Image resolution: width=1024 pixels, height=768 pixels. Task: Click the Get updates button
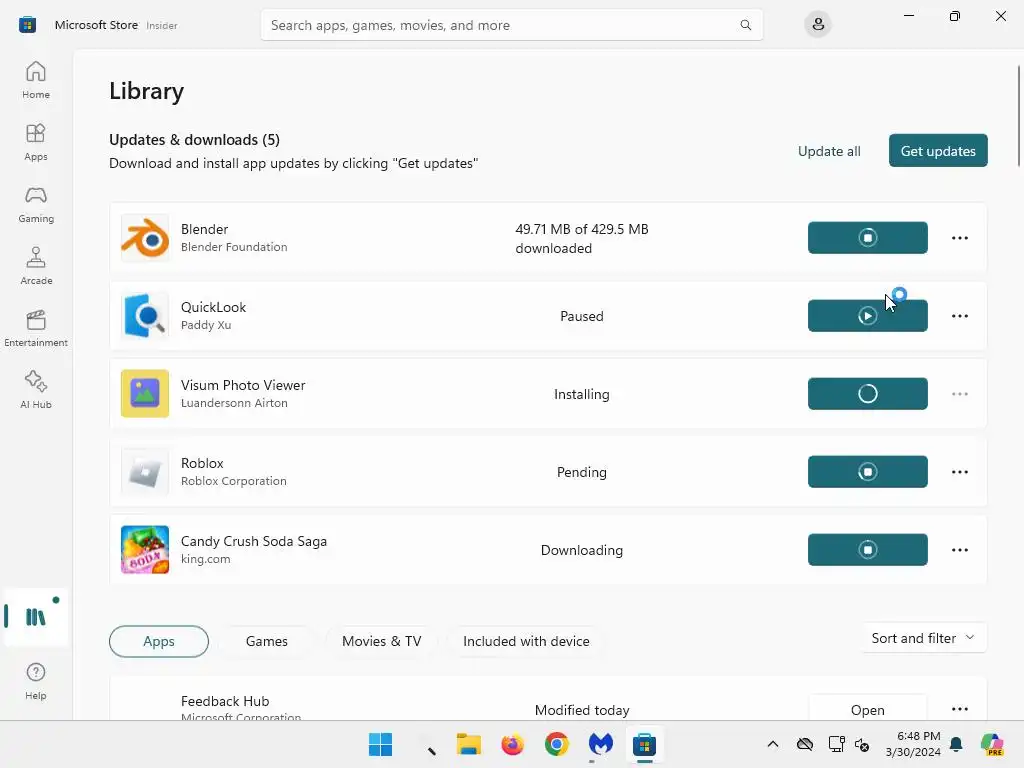pos(938,151)
